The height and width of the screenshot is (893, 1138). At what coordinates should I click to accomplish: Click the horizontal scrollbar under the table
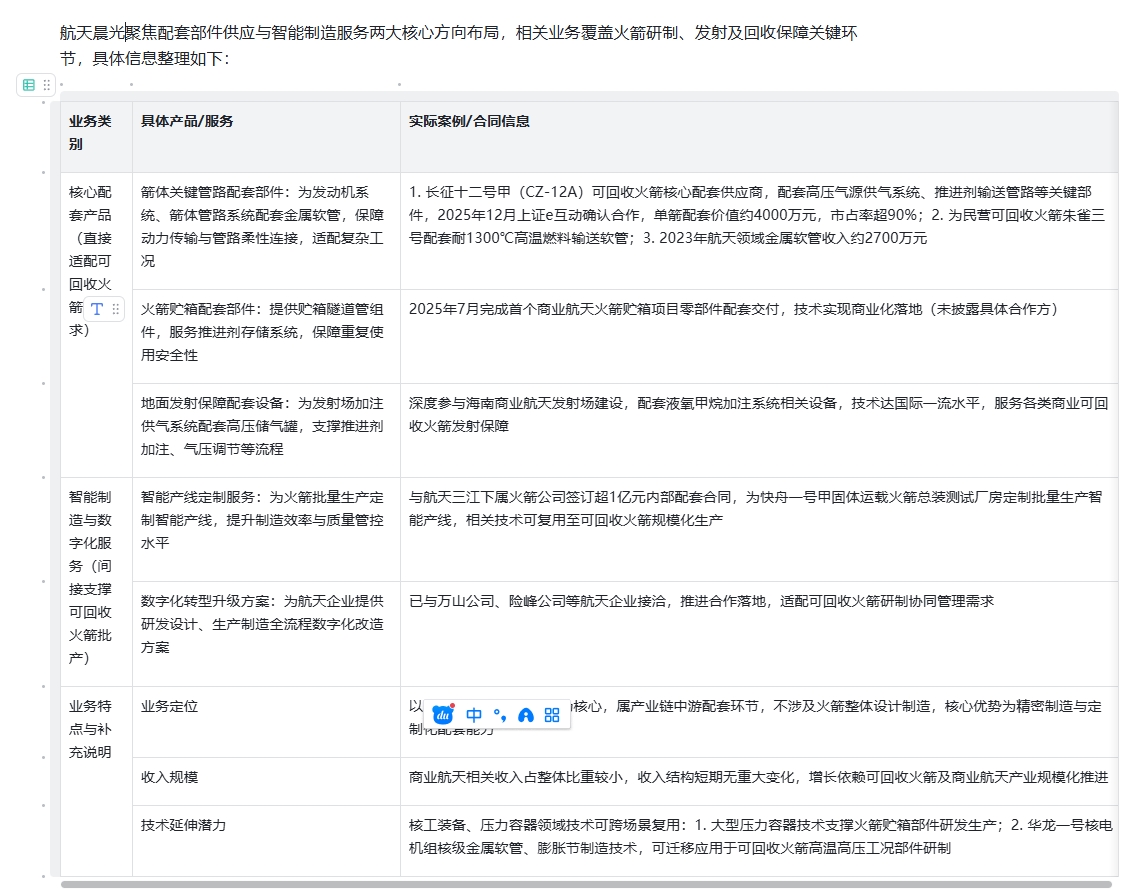pos(586,884)
